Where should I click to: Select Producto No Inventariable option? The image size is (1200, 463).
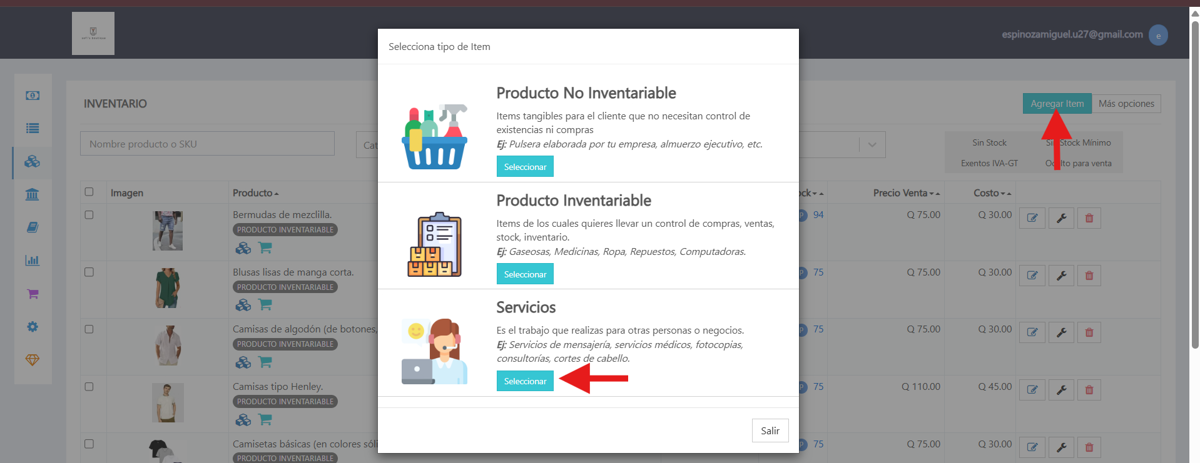525,167
